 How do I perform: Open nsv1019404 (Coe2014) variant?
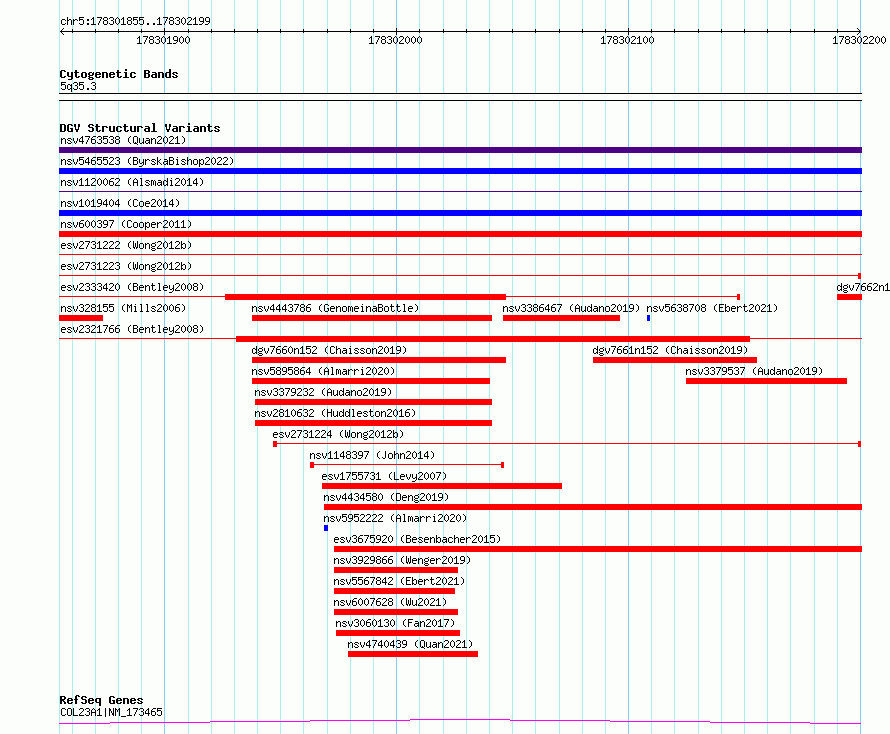click(x=120, y=203)
